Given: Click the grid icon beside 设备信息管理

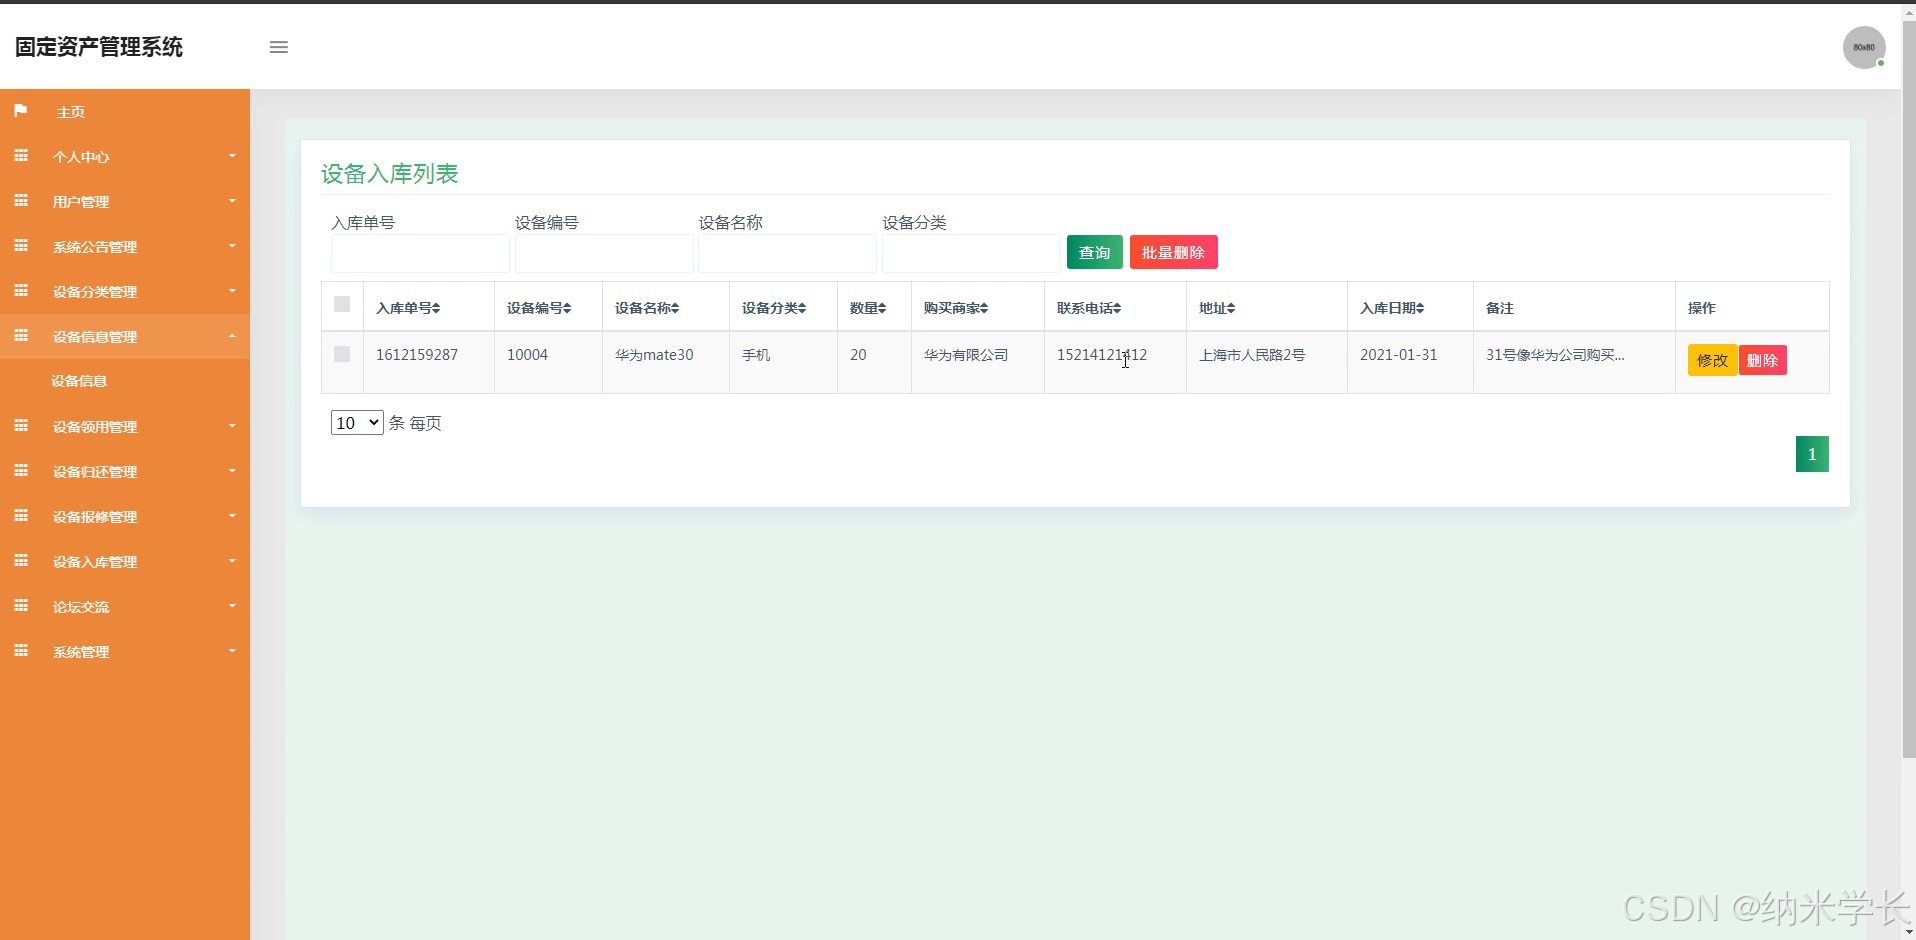Looking at the screenshot, I should click(21, 336).
